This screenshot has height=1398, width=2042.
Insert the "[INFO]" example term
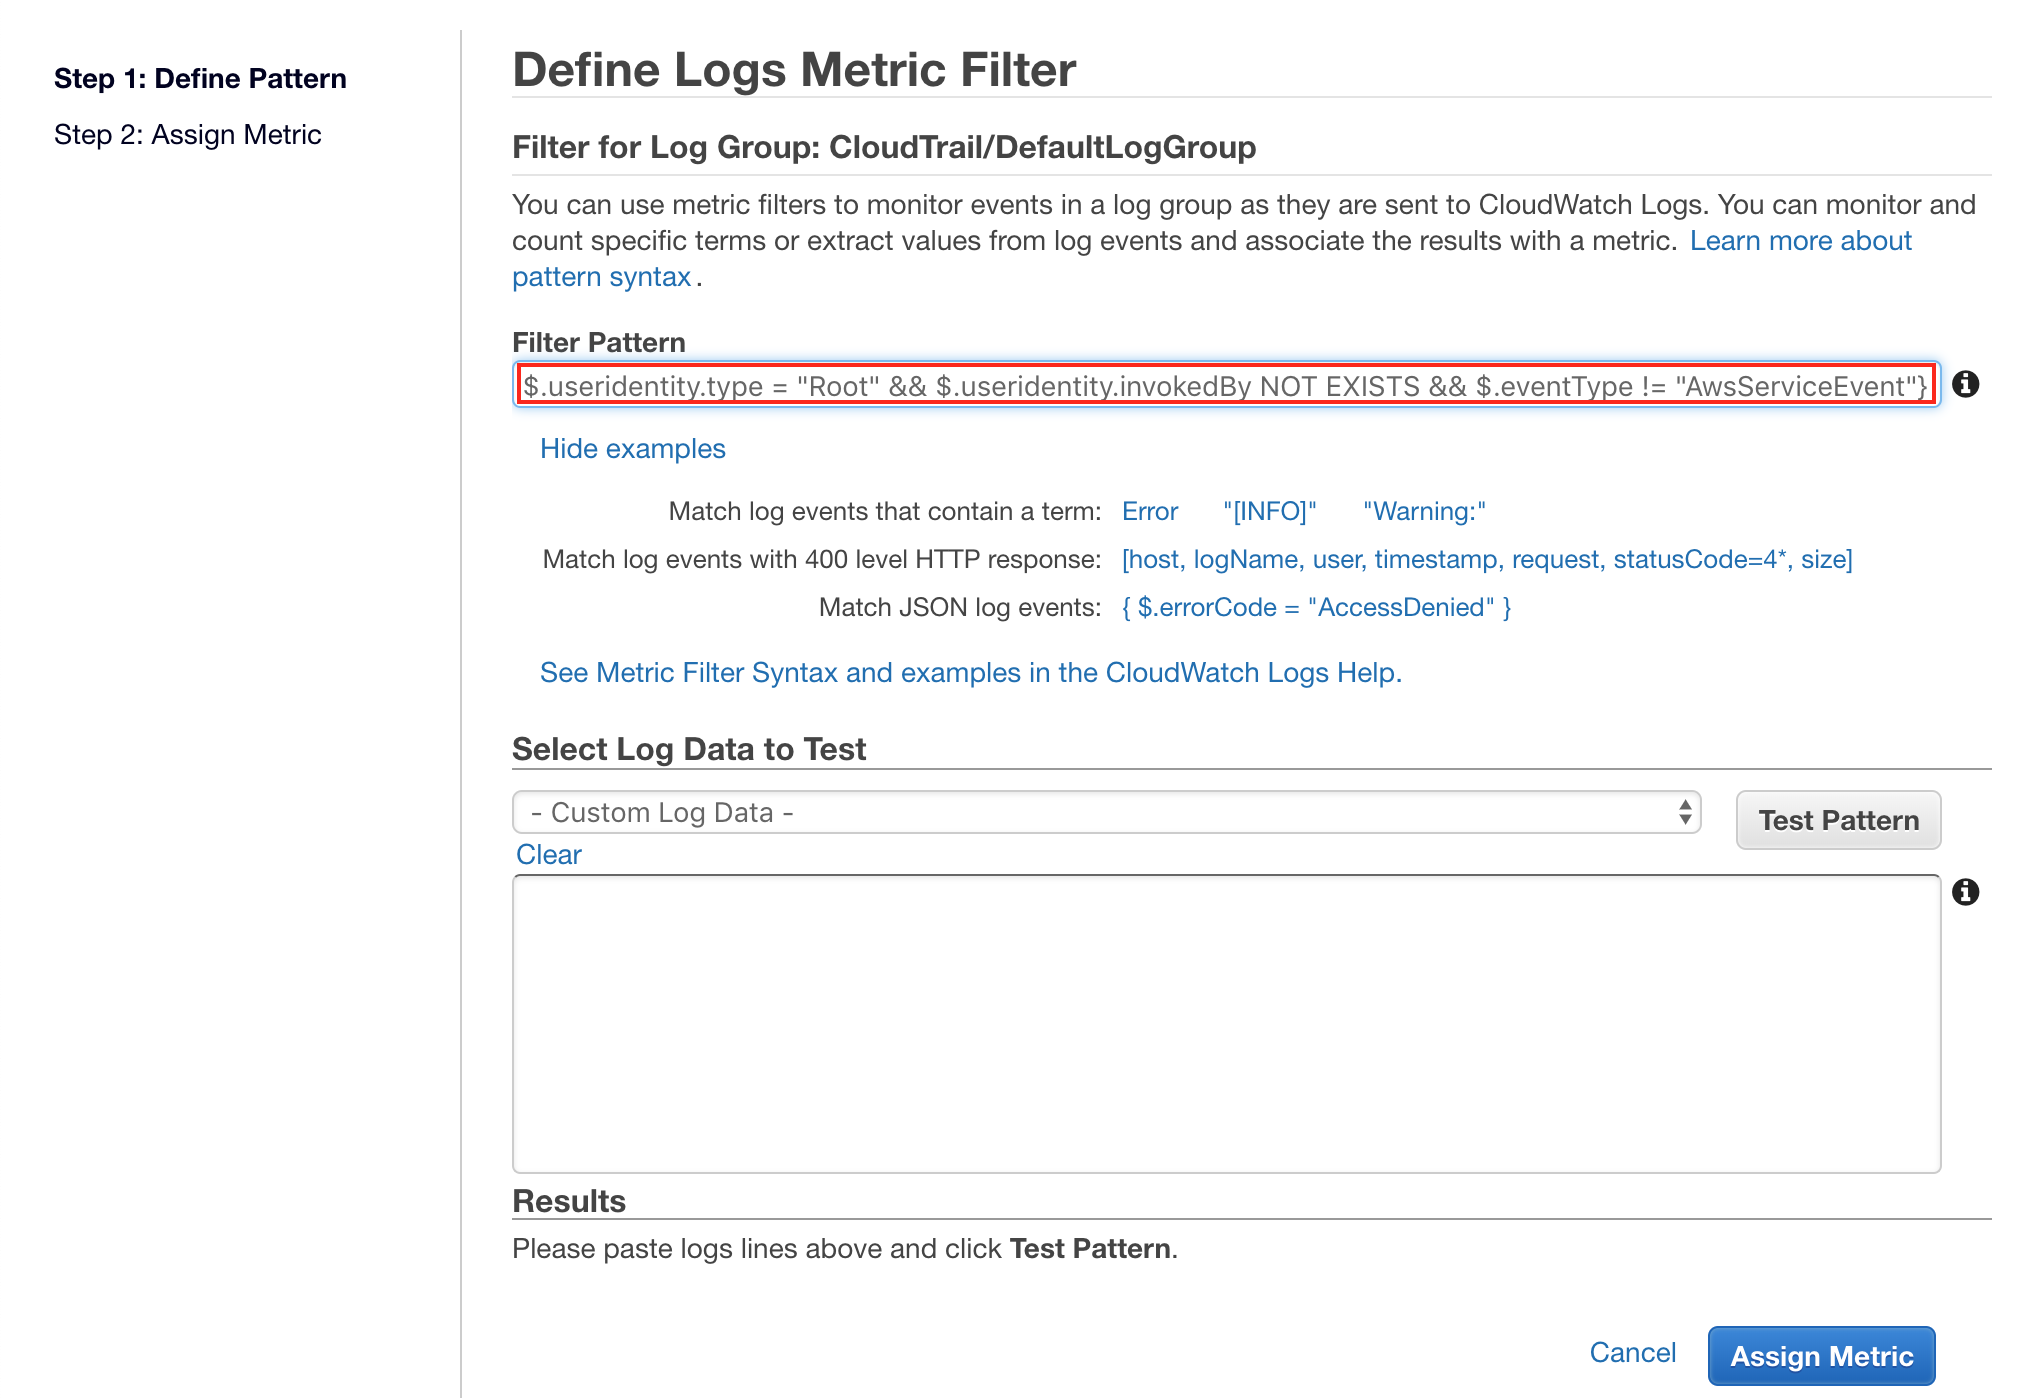point(1269,512)
